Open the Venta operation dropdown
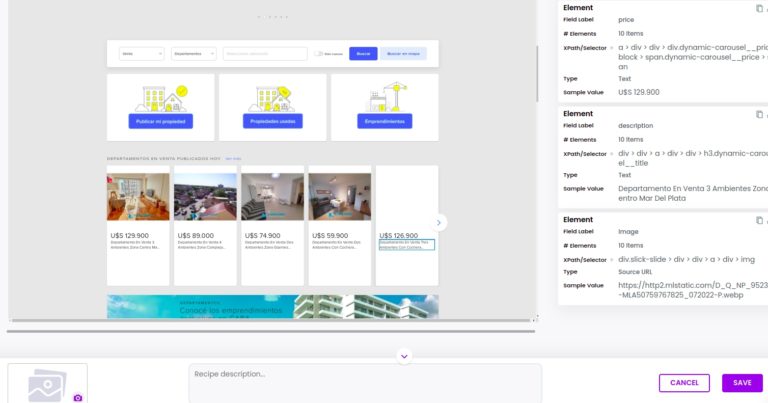This screenshot has height=403, width=768. (142, 54)
